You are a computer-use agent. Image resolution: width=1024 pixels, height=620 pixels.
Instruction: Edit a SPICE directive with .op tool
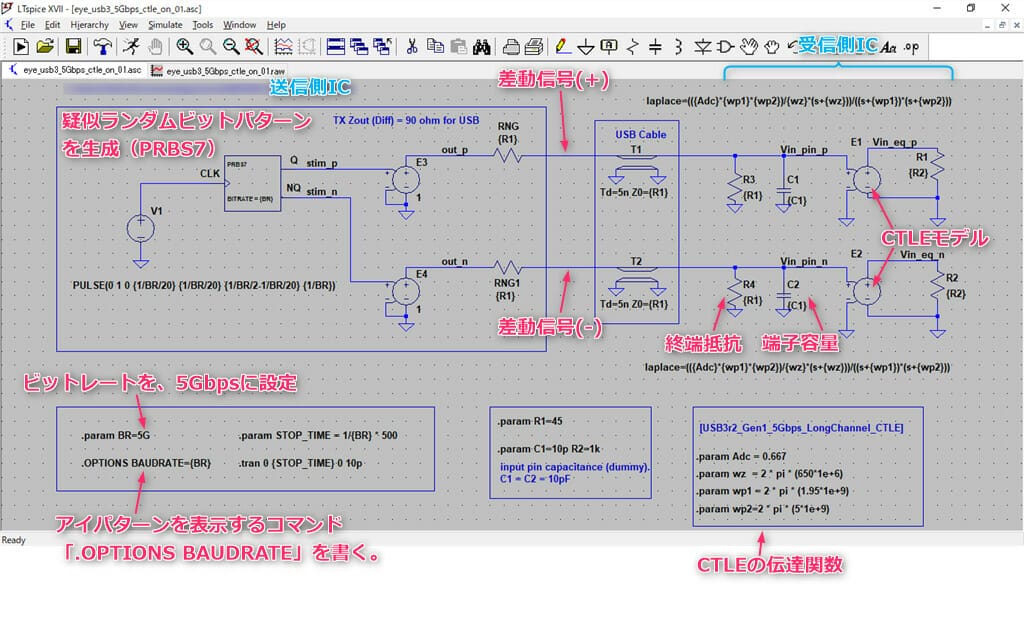[x=912, y=45]
